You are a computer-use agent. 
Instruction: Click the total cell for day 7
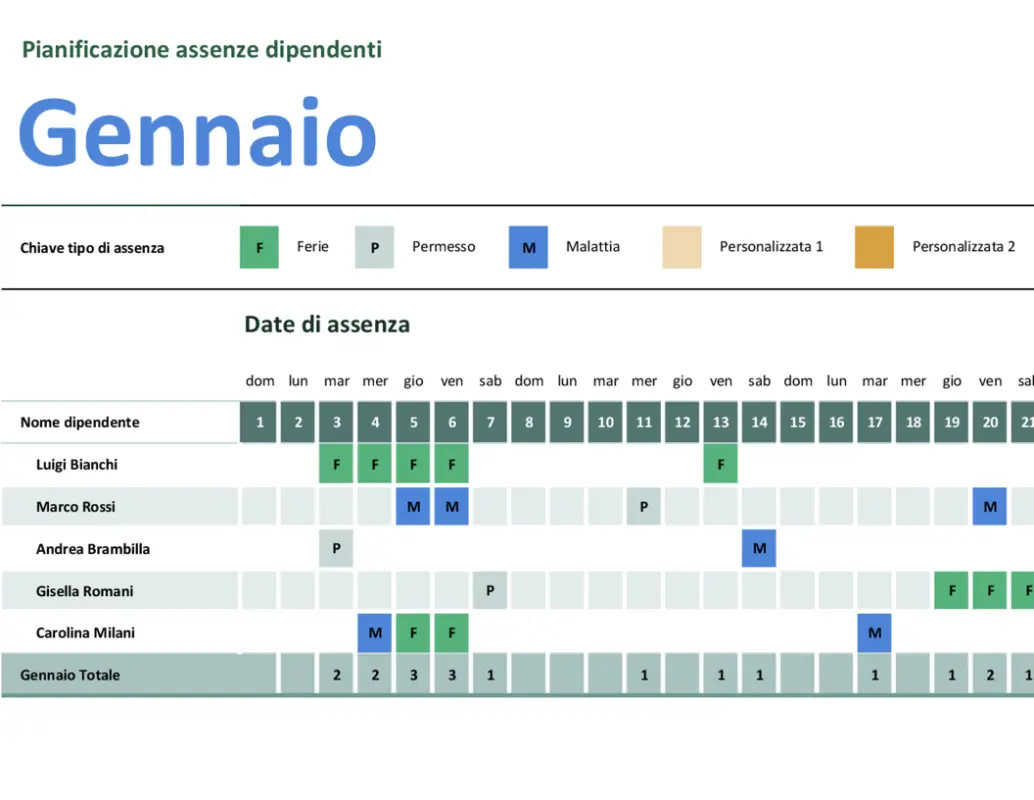(x=490, y=675)
